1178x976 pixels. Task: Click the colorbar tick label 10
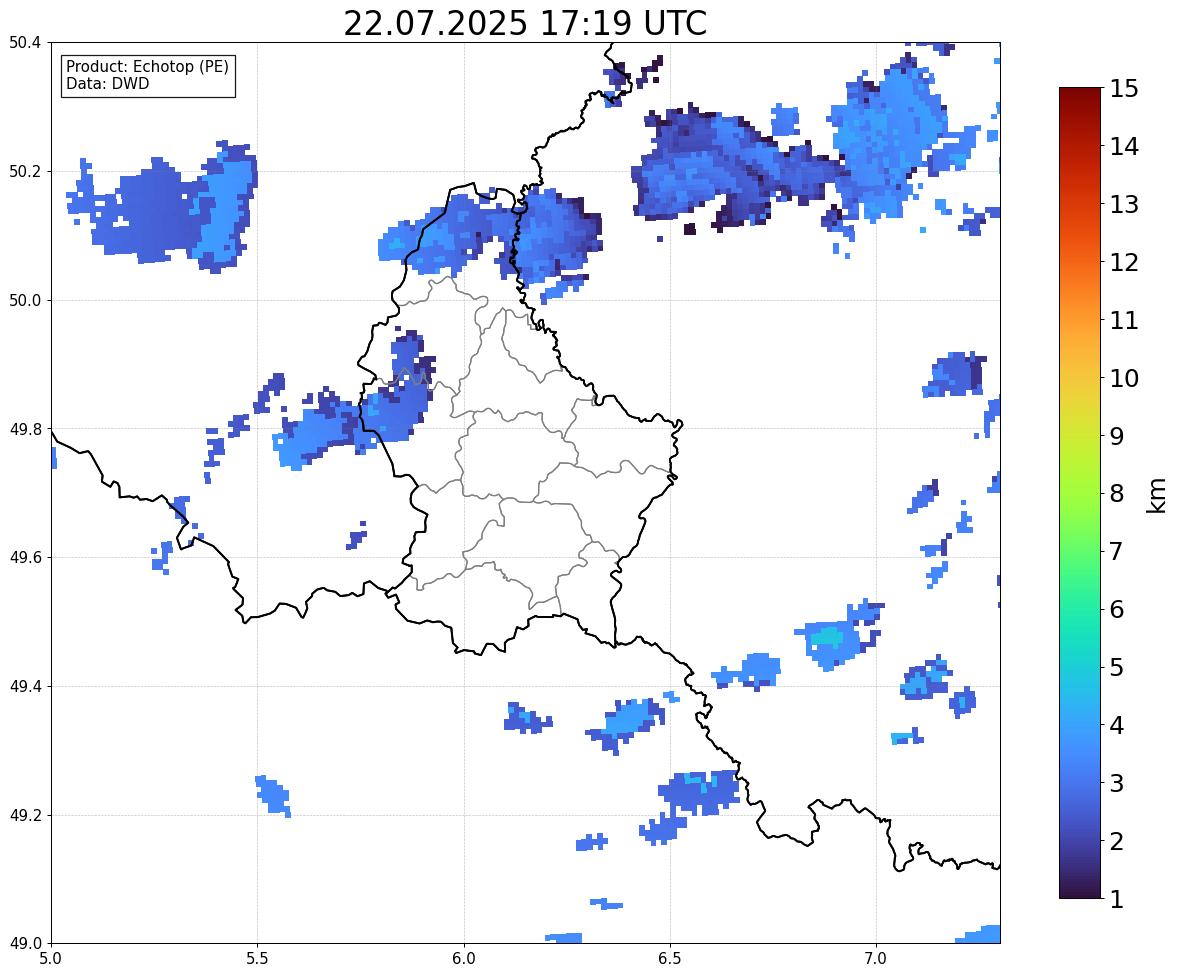click(x=1123, y=378)
